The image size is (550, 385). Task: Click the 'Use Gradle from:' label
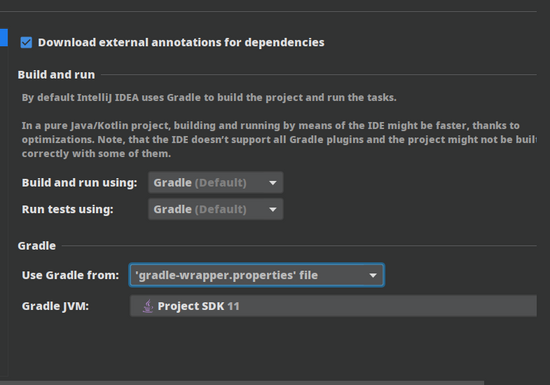[x=71, y=275]
